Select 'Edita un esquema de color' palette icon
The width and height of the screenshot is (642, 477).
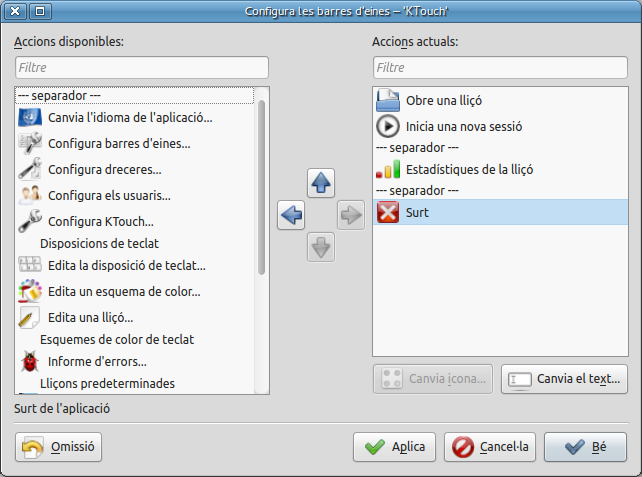pos(30,291)
